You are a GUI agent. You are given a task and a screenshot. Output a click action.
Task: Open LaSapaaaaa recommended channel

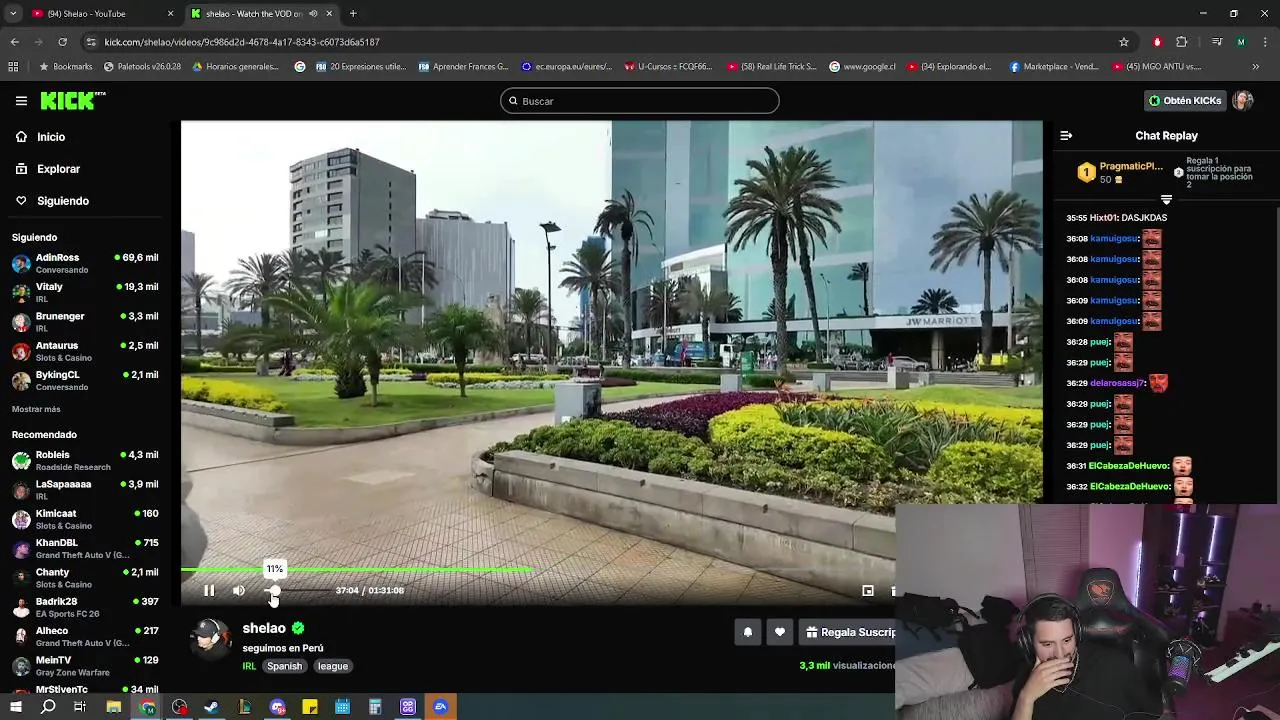click(x=85, y=489)
